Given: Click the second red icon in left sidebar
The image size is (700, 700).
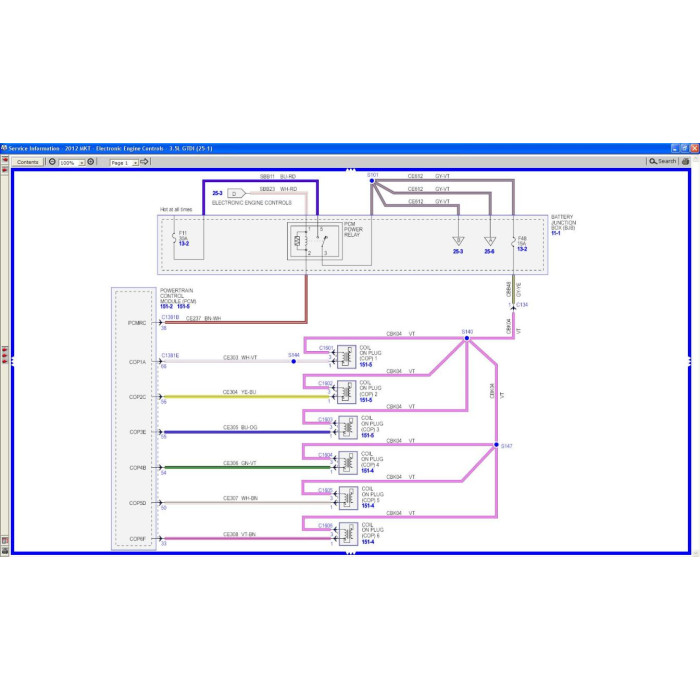Looking at the screenshot, I should [x=5, y=170].
